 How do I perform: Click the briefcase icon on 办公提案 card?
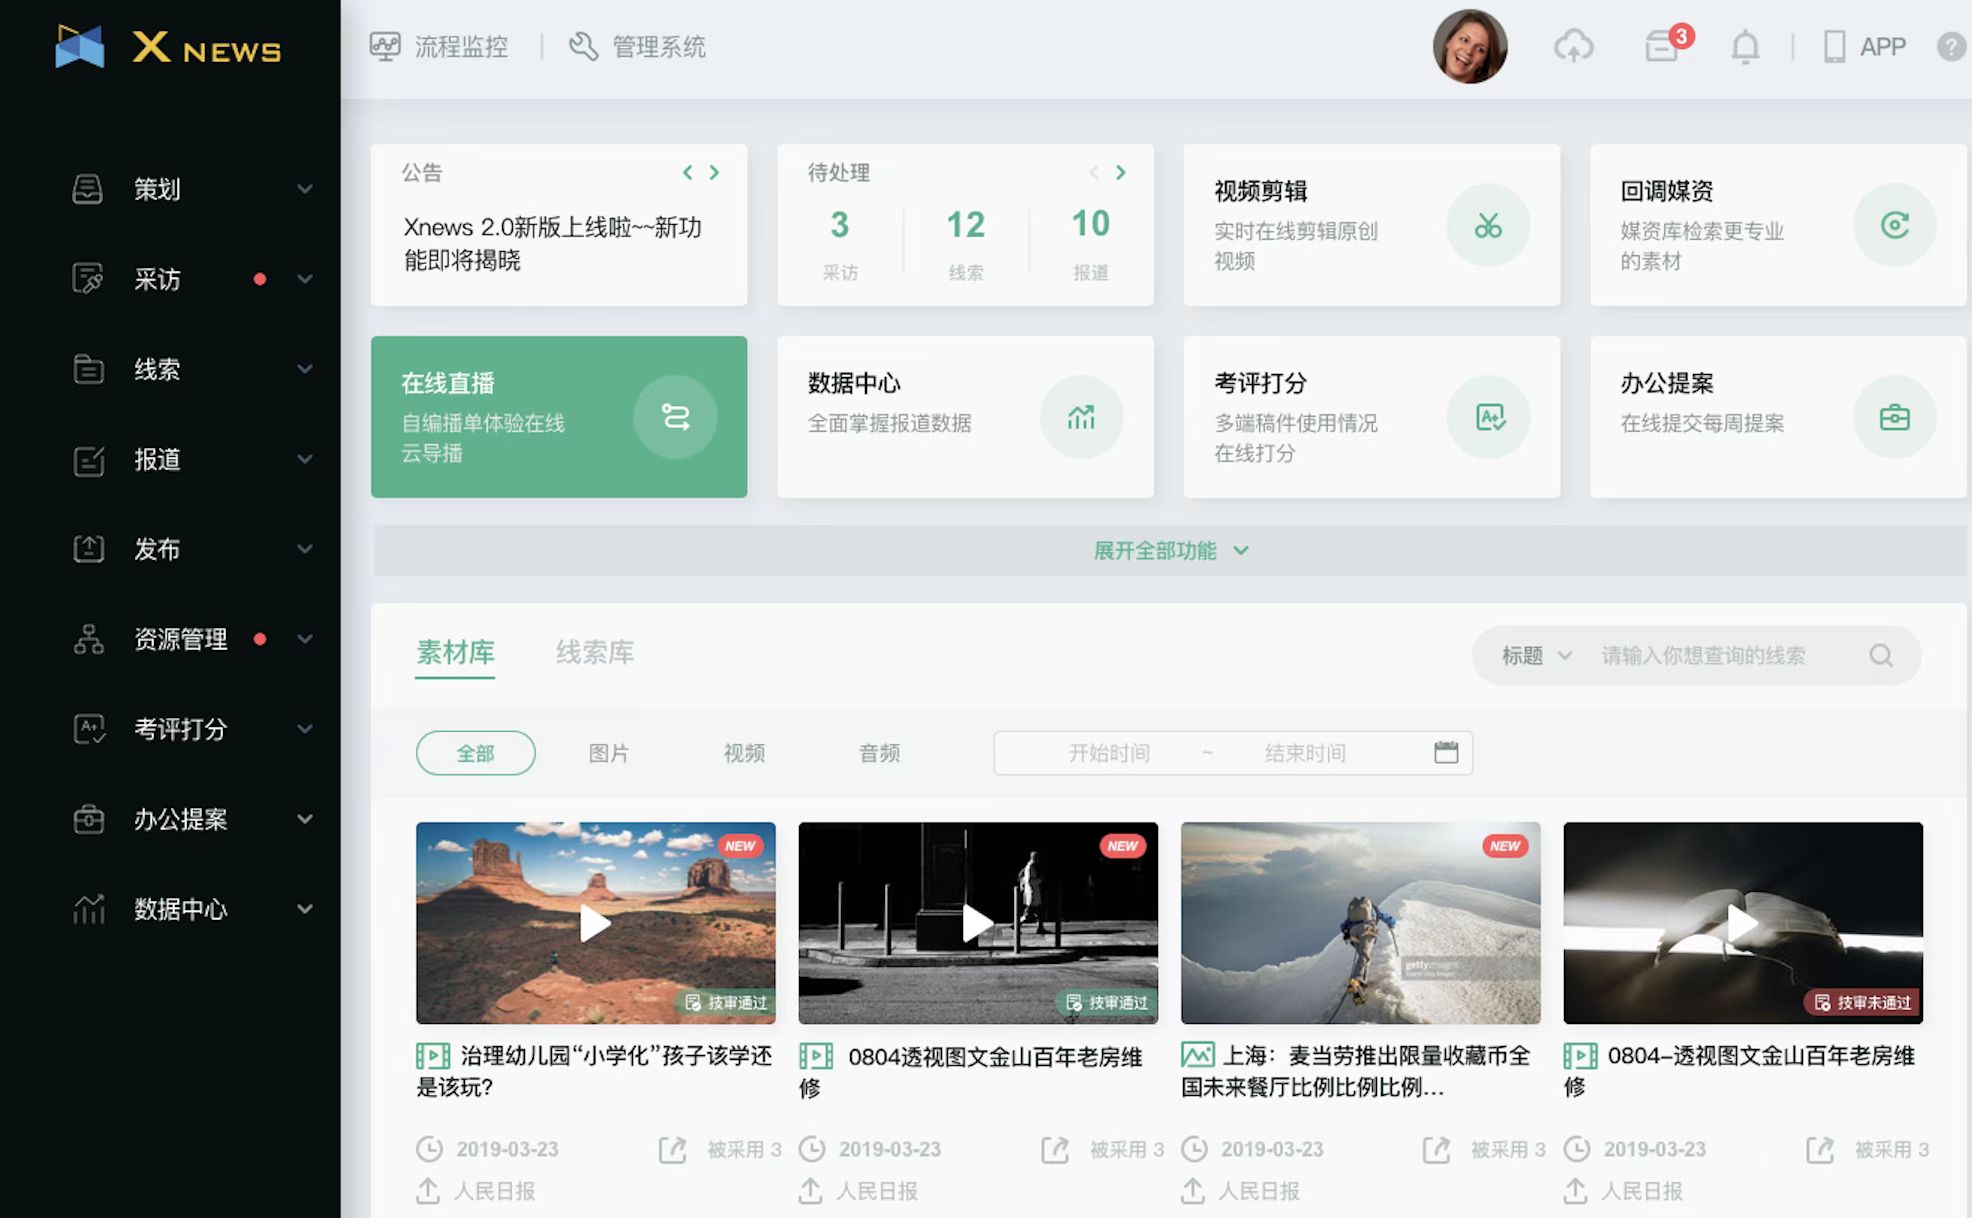pos(1894,417)
